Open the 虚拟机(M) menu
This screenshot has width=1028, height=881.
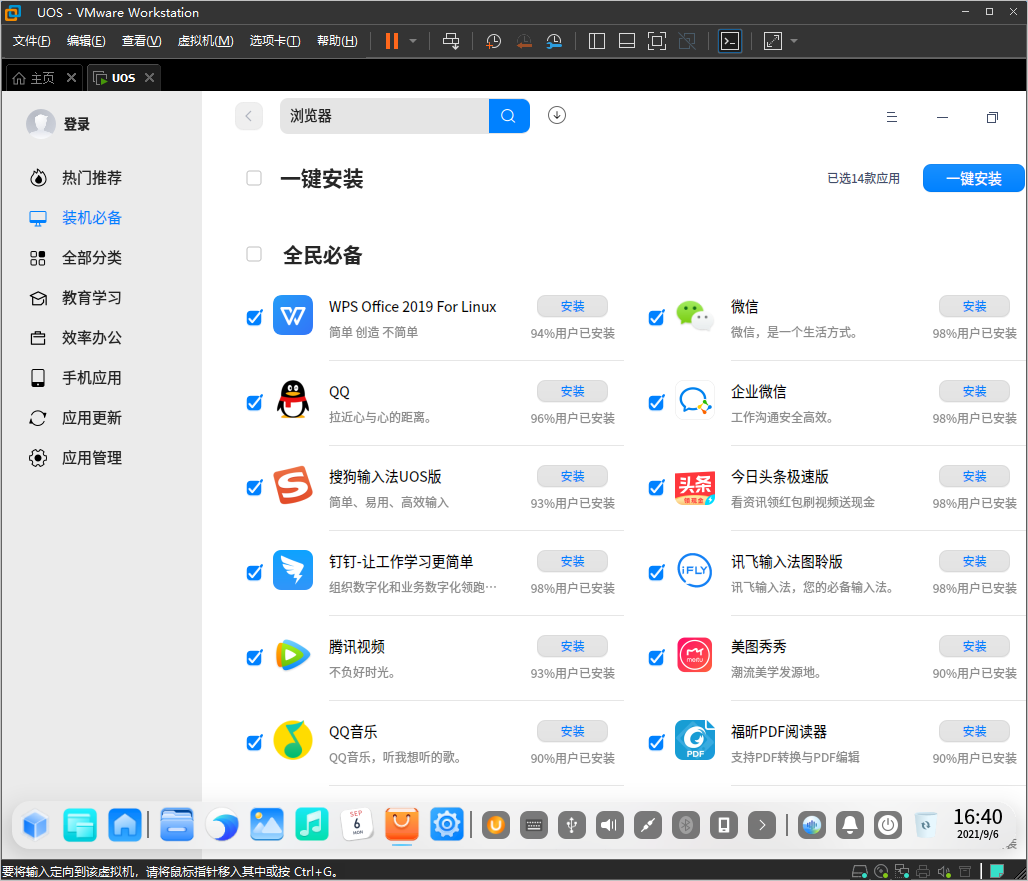[205, 41]
